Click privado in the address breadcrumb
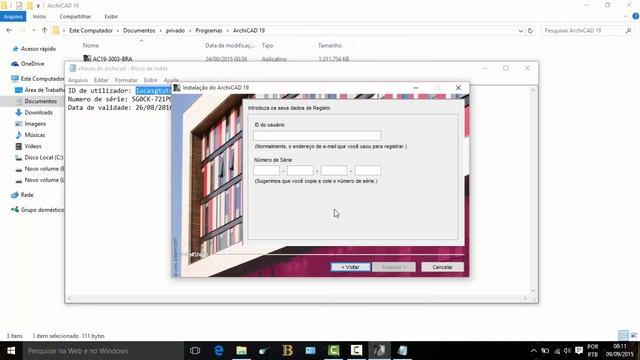640x360 pixels. tap(175, 31)
